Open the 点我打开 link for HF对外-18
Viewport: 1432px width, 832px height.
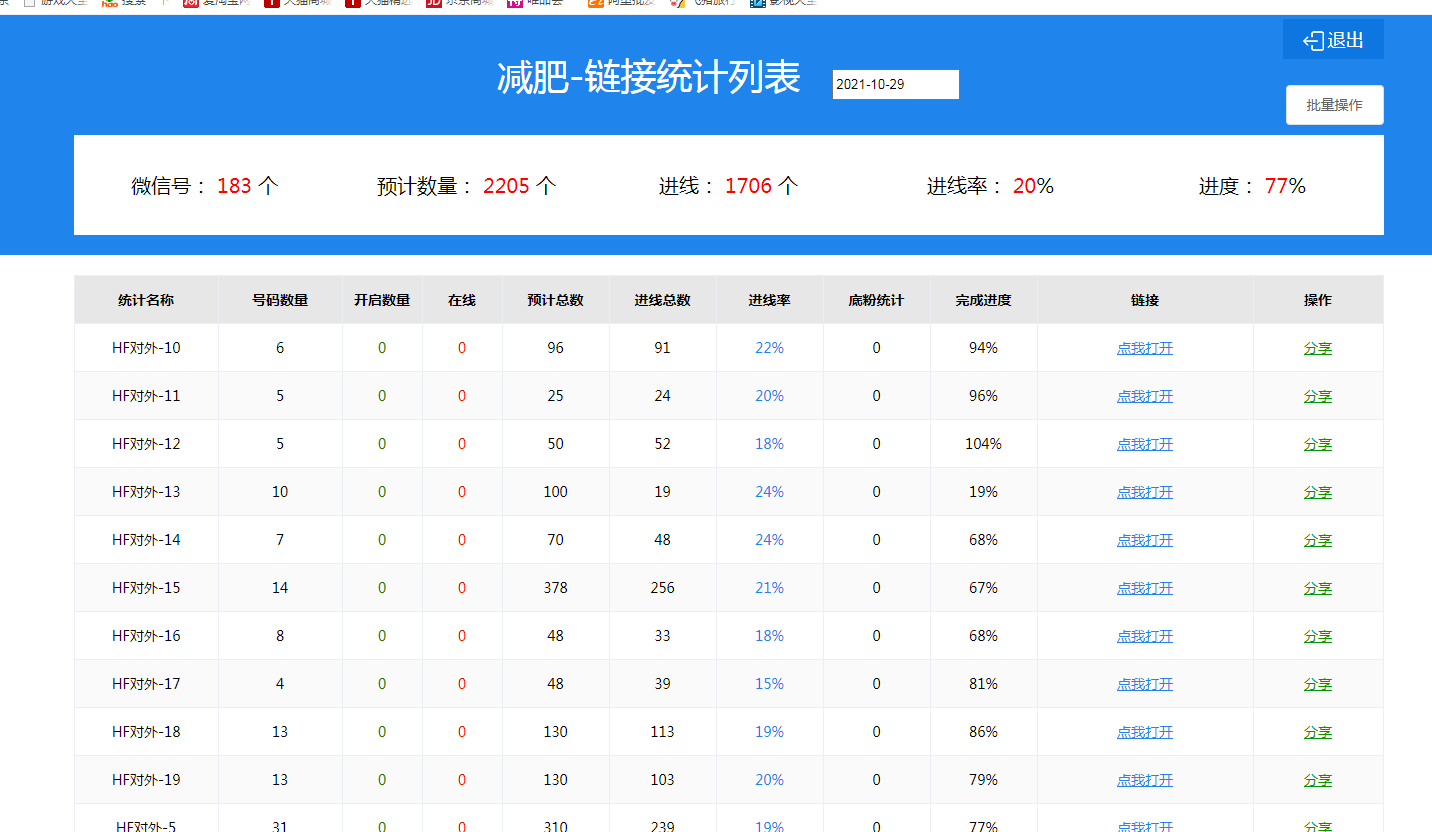coord(1145,732)
